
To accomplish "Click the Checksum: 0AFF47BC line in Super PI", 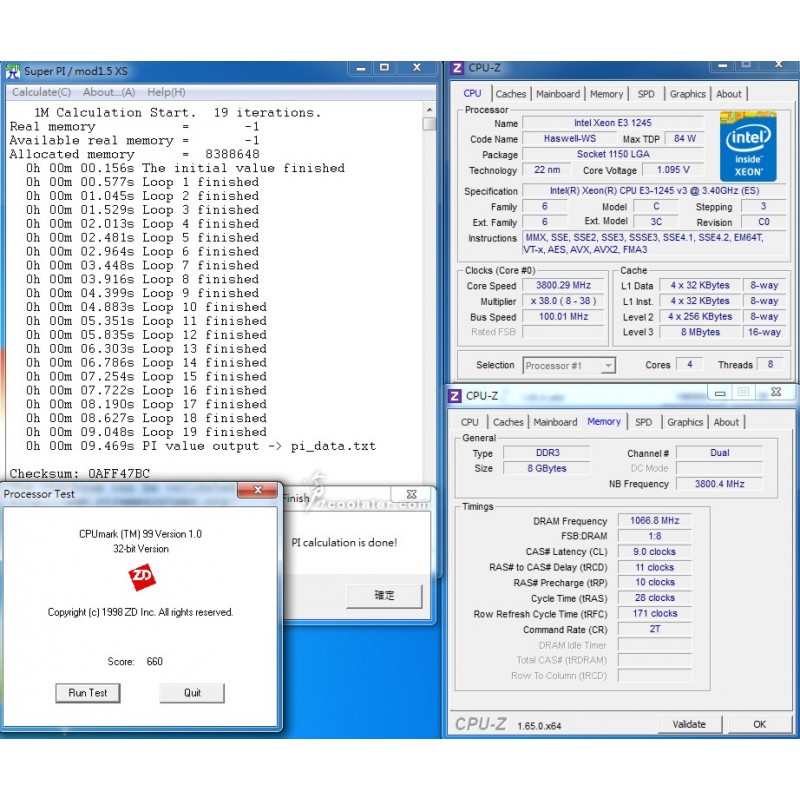I will coord(80,474).
